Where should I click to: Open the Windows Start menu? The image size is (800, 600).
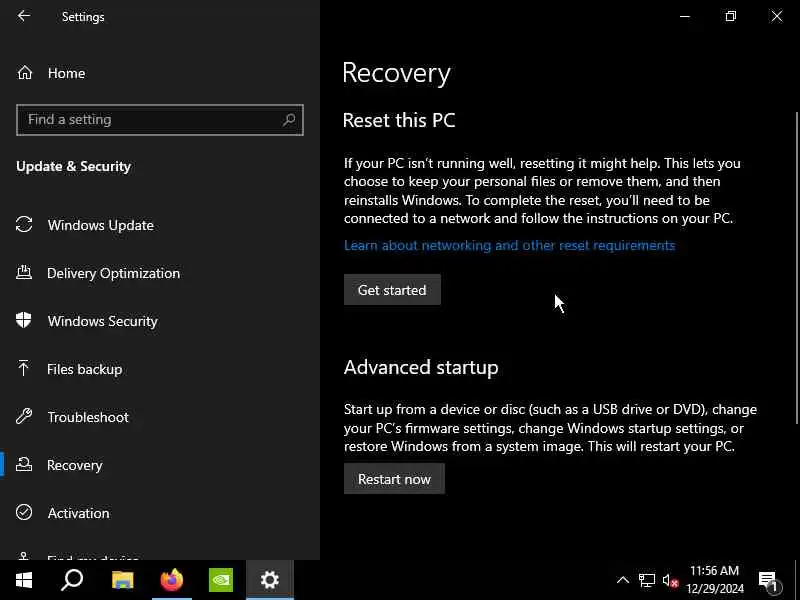[x=24, y=580]
